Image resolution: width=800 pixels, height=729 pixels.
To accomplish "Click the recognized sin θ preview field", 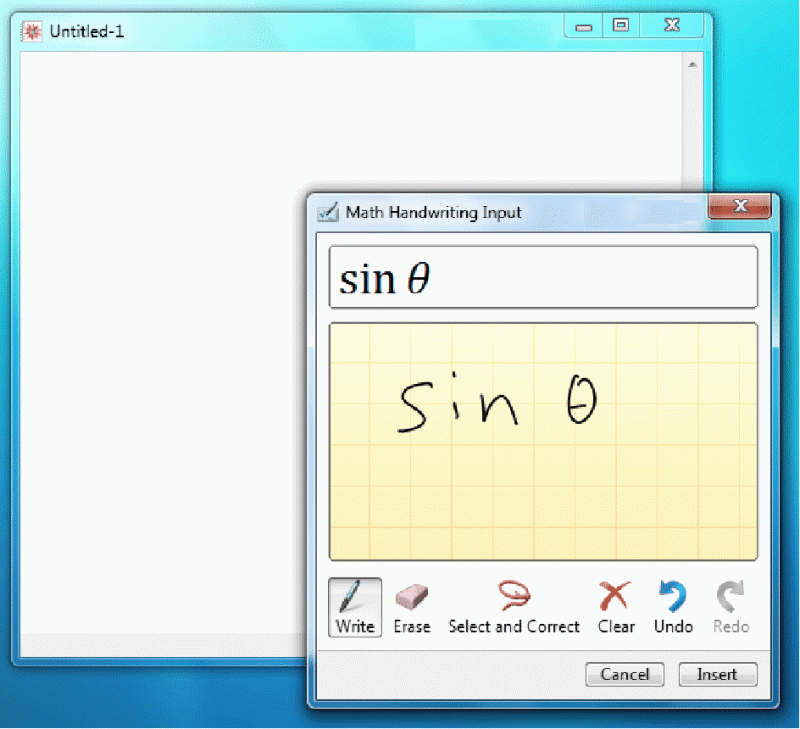I will tap(543, 277).
